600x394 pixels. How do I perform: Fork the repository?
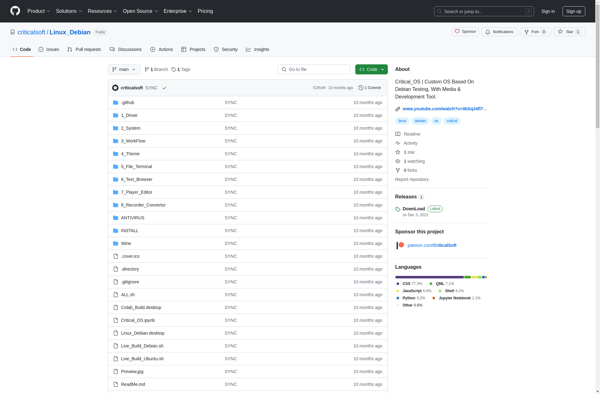(x=535, y=32)
